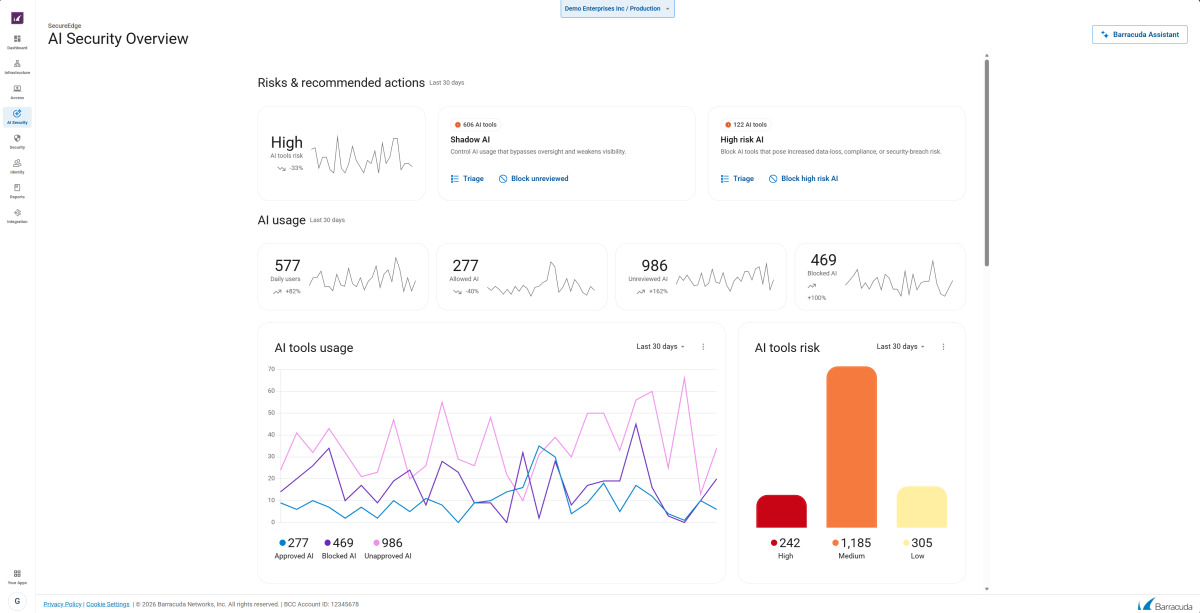Expand Demo Enterprises Inc / Production selector
This screenshot has height=613, width=1200.
click(x=617, y=9)
